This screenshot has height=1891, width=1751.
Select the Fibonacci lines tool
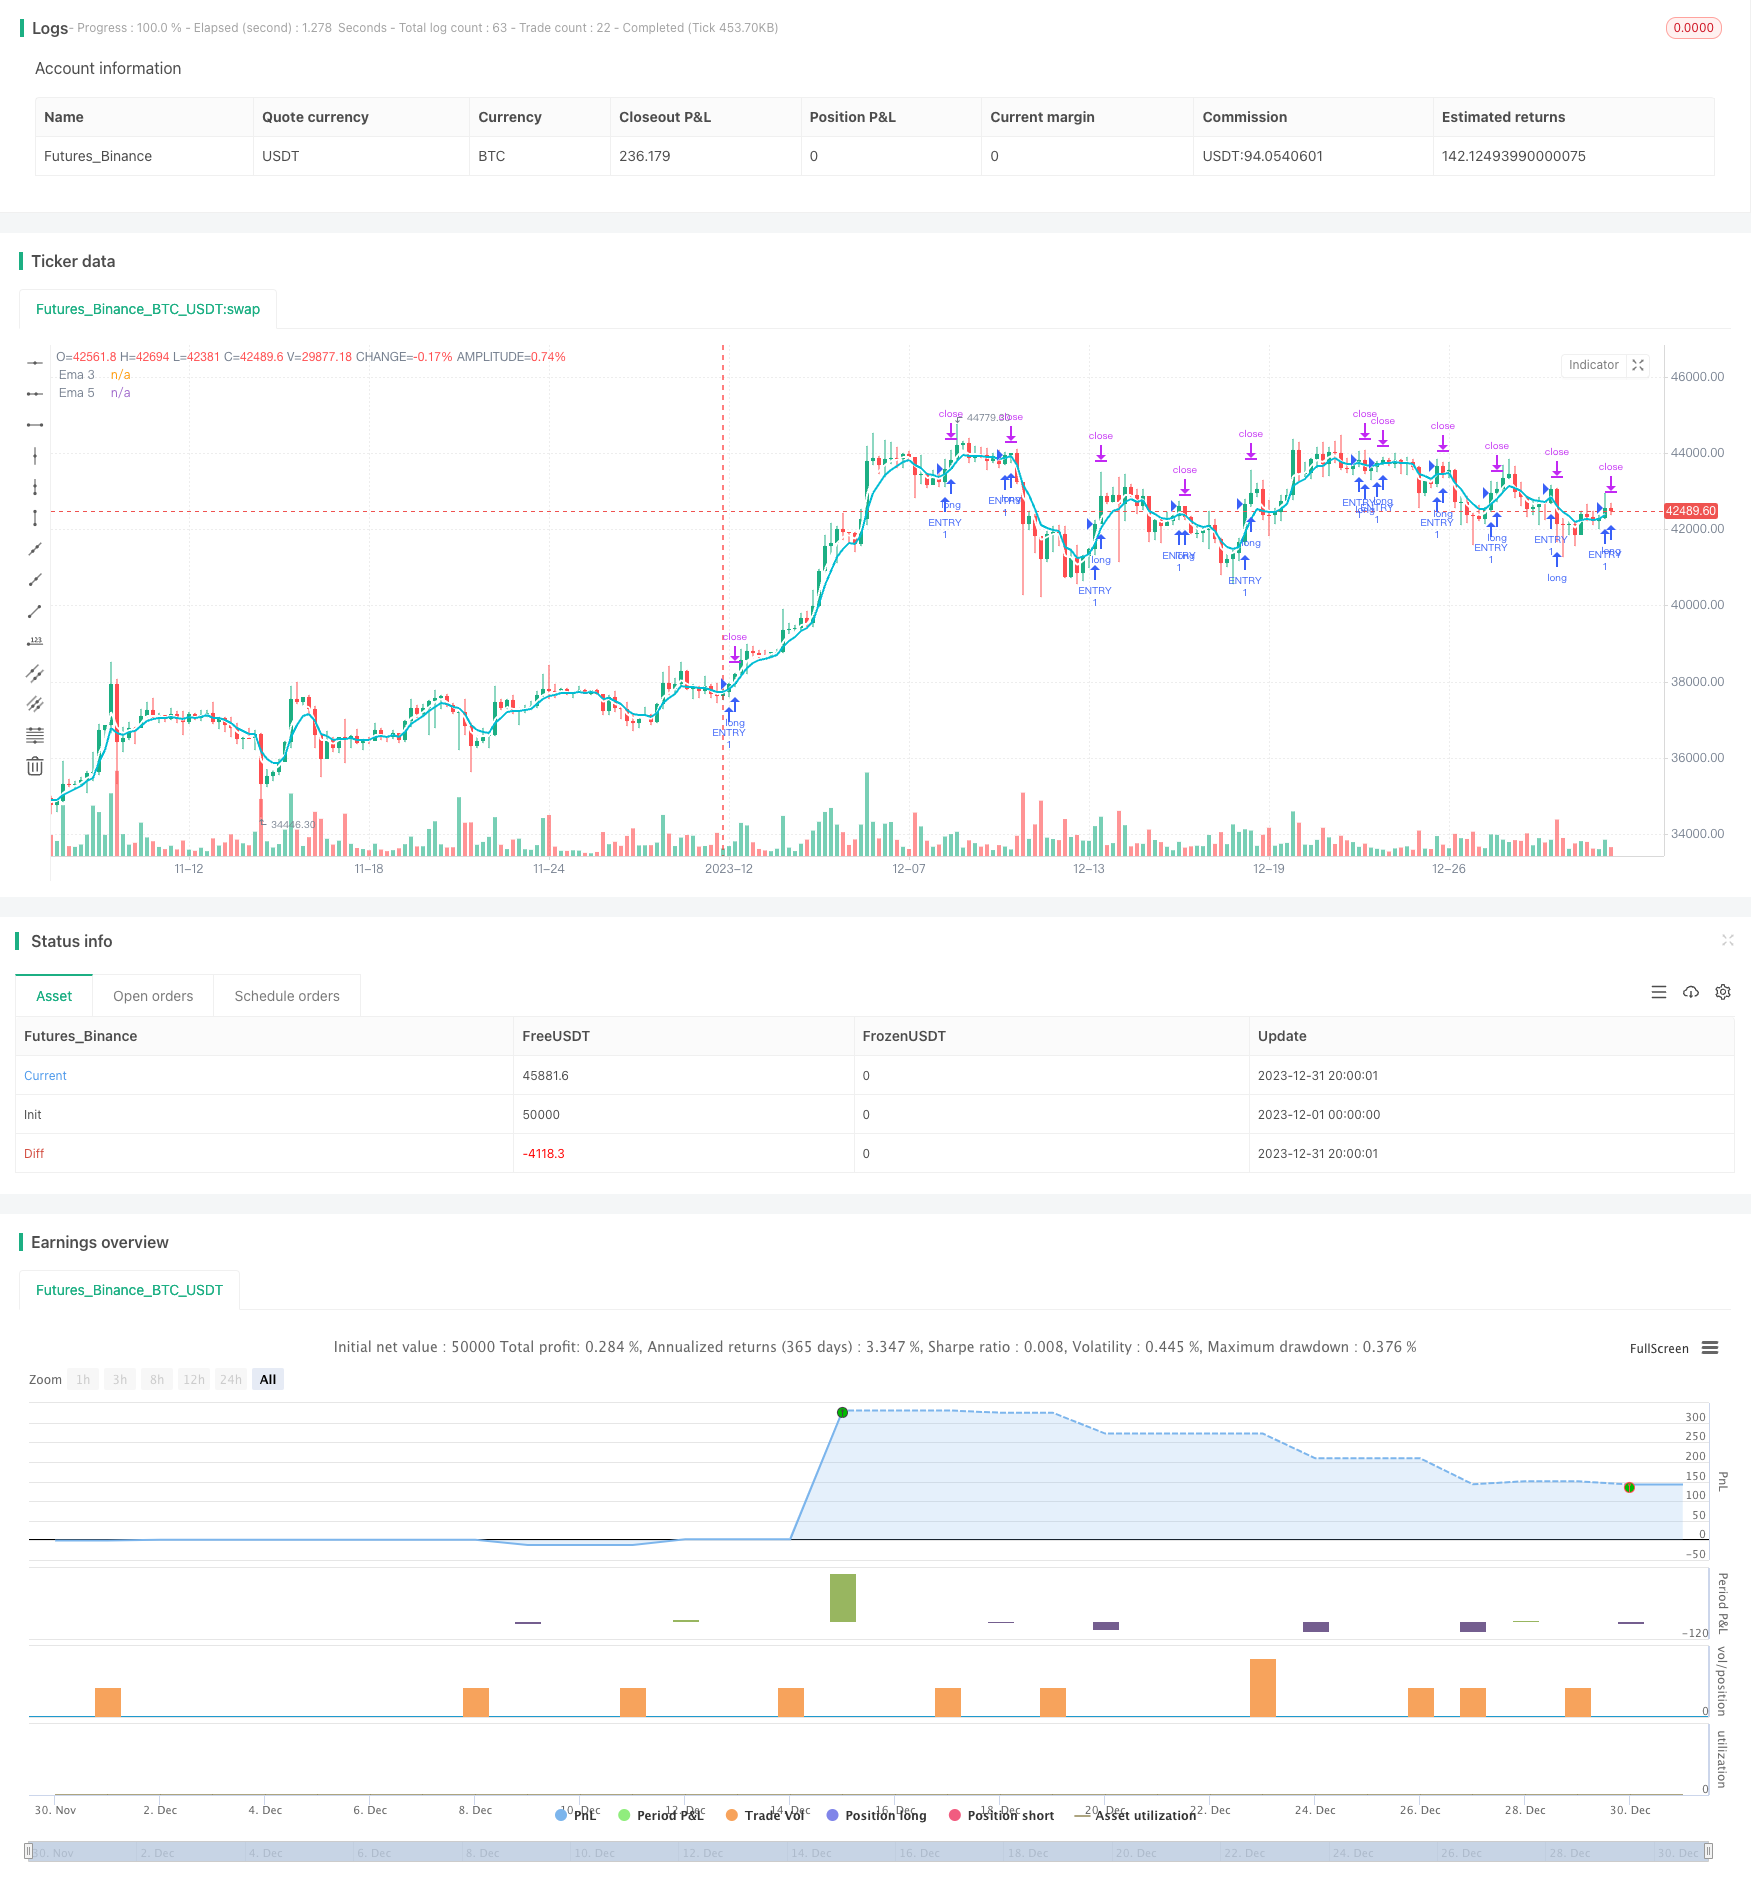point(35,735)
